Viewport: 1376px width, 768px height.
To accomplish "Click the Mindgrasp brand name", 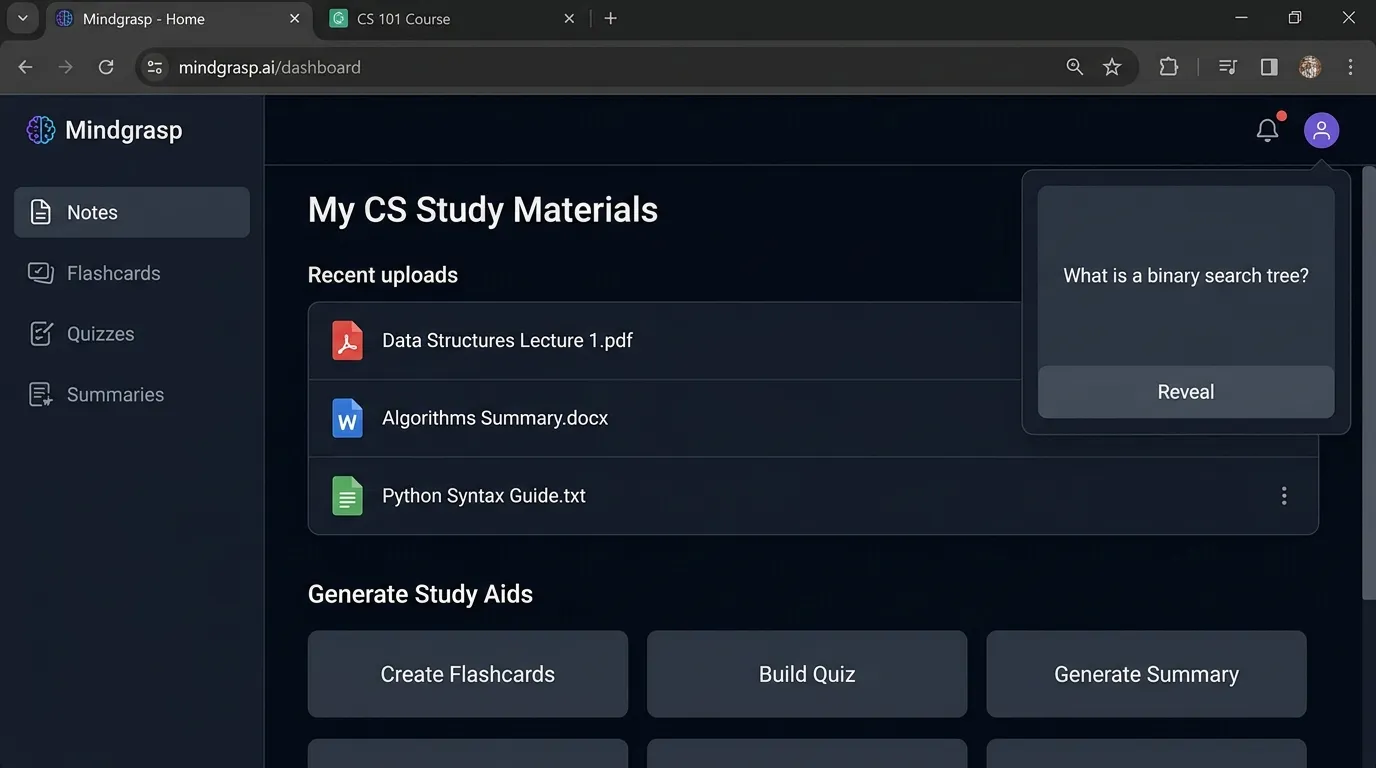I will tap(124, 130).
